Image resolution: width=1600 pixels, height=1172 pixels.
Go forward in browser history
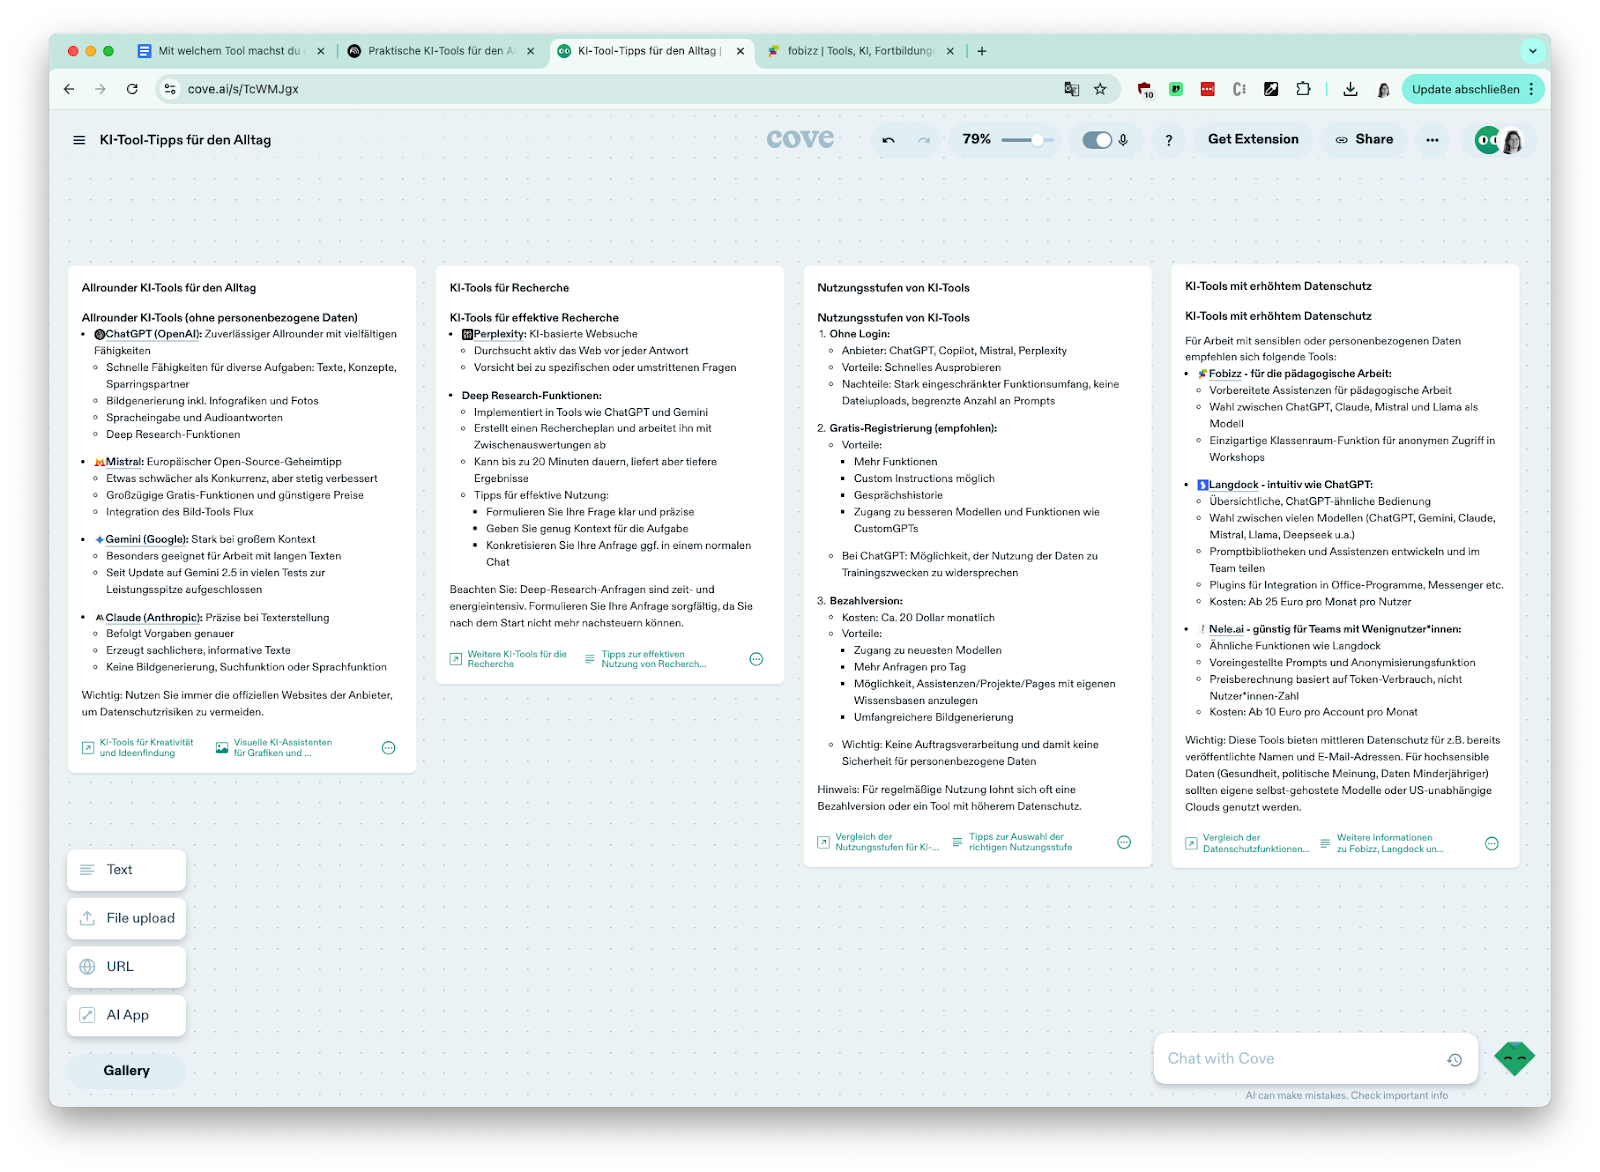pos(100,89)
